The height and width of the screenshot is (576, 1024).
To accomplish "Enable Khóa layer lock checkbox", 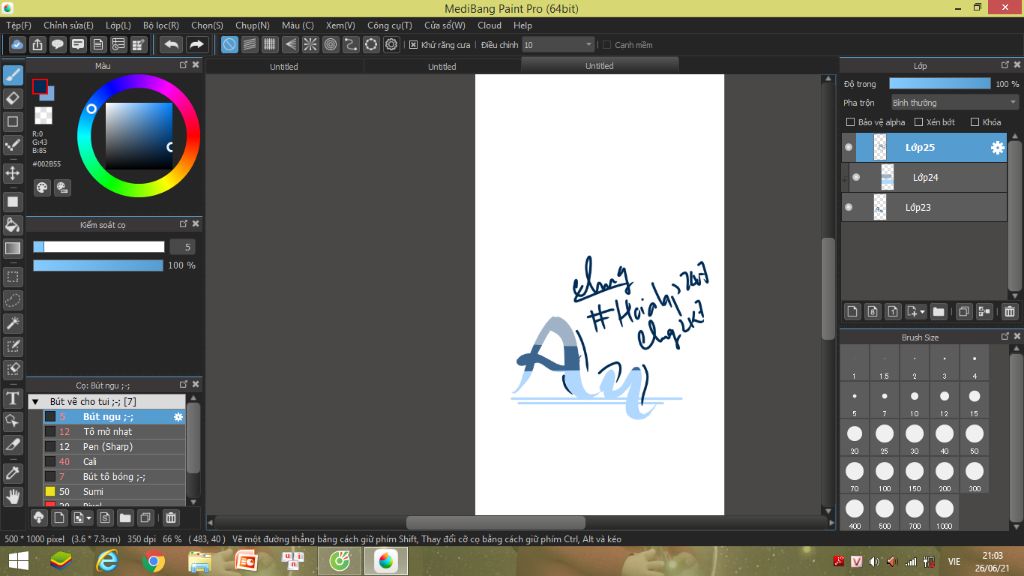I will click(x=975, y=122).
